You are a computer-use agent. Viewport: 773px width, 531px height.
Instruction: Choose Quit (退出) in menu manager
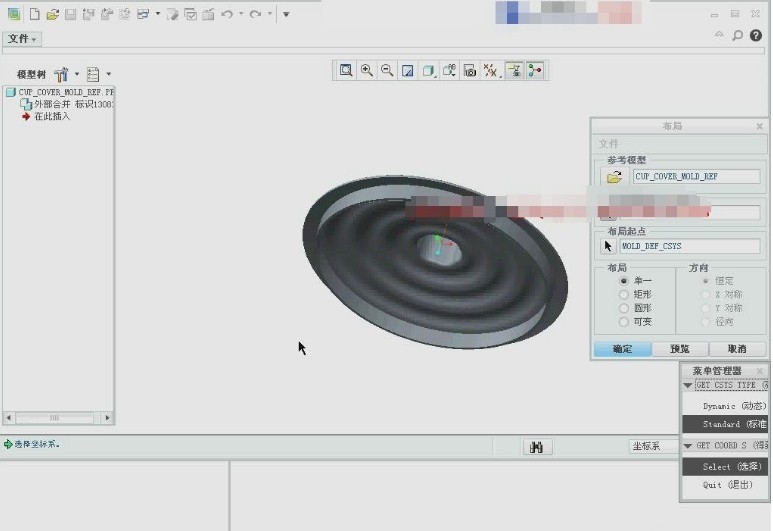725,485
